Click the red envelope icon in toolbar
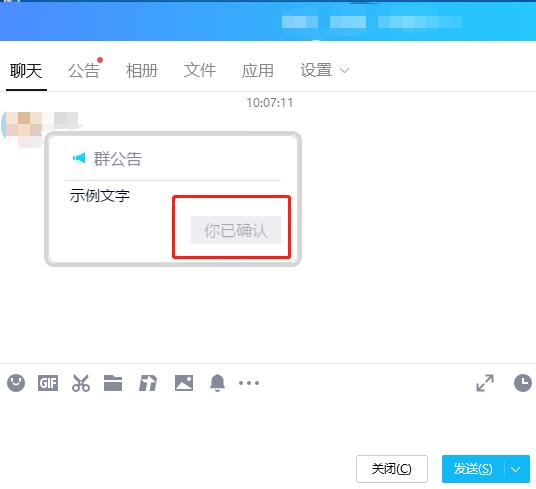536x489 pixels. click(x=148, y=383)
